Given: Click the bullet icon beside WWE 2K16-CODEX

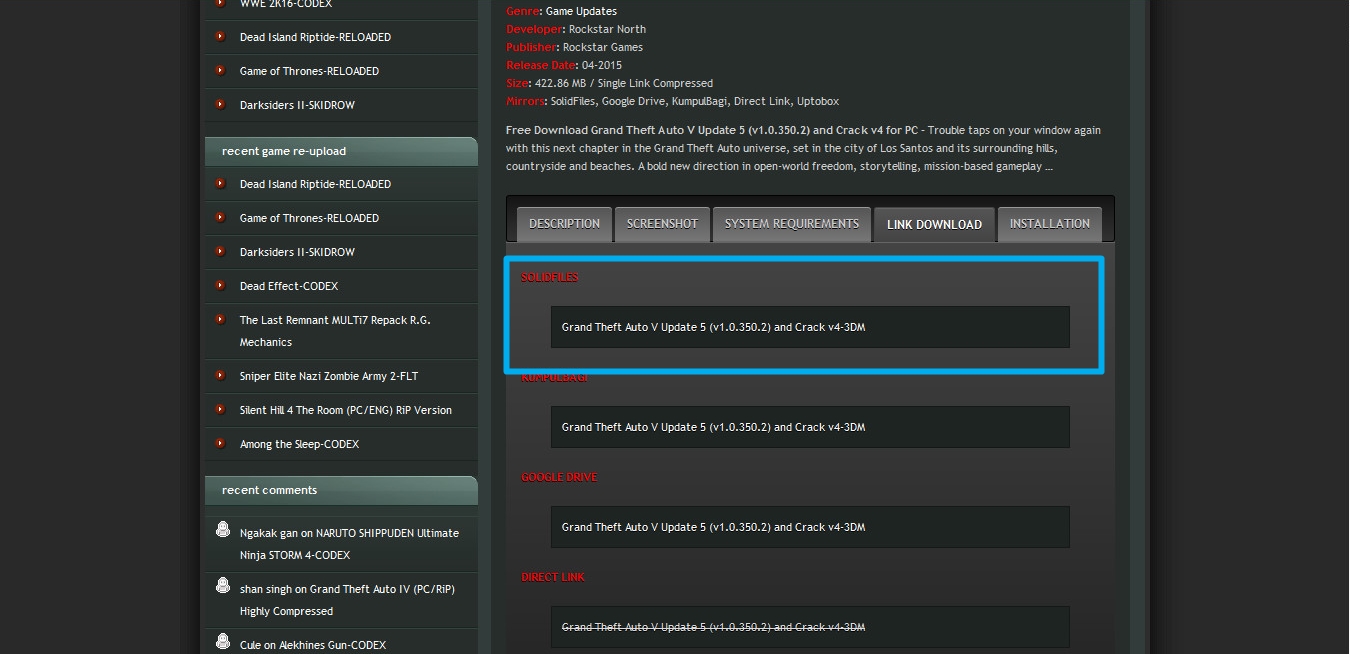Looking at the screenshot, I should point(220,5).
